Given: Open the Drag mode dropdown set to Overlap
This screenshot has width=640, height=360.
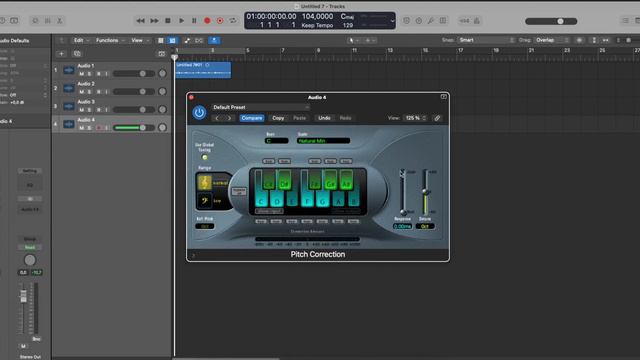Looking at the screenshot, I should point(551,40).
